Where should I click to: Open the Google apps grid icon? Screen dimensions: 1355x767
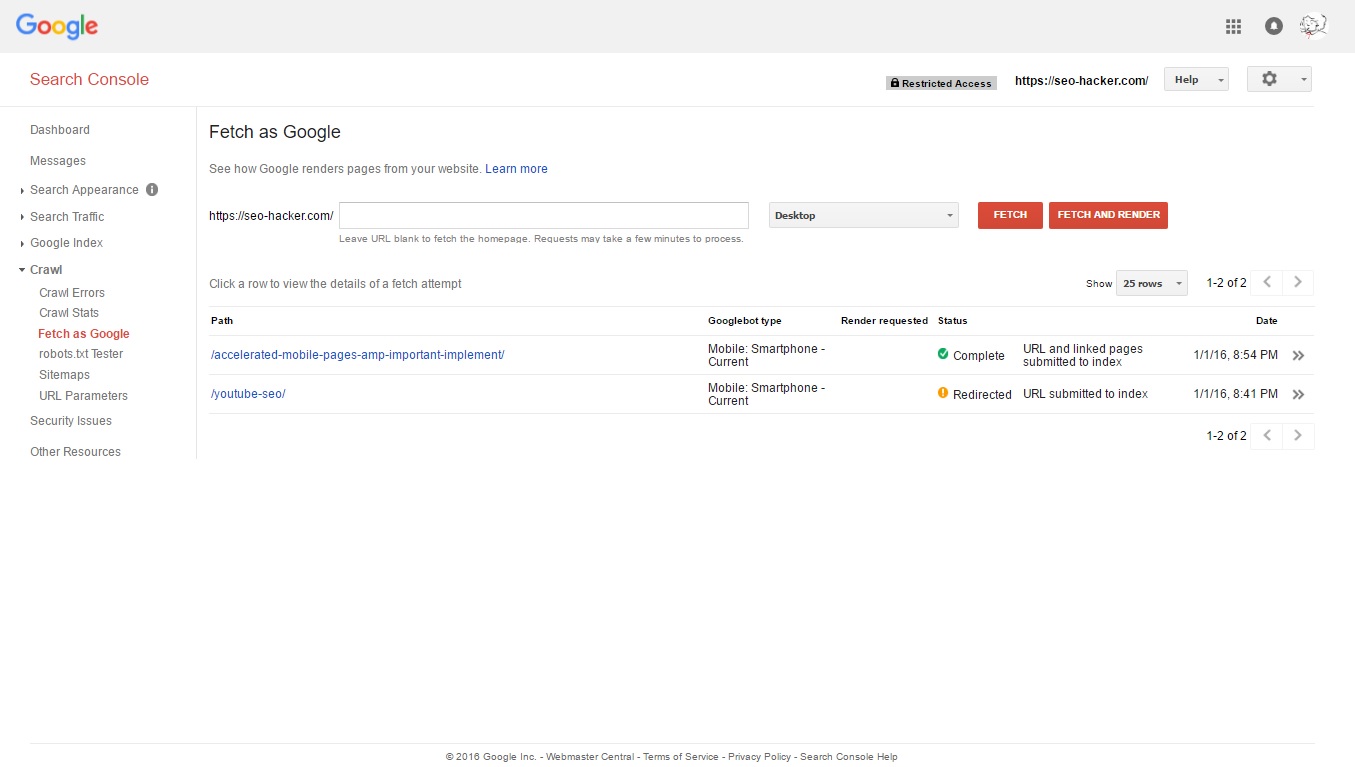[x=1233, y=27]
